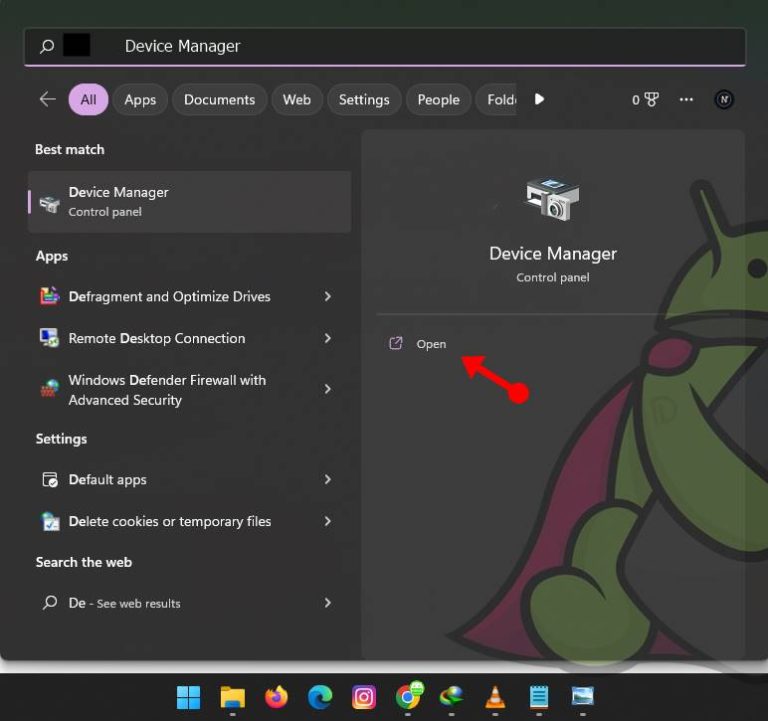This screenshot has height=721, width=768.
Task: Click the Device Manager title in preview pane
Action: (552, 254)
